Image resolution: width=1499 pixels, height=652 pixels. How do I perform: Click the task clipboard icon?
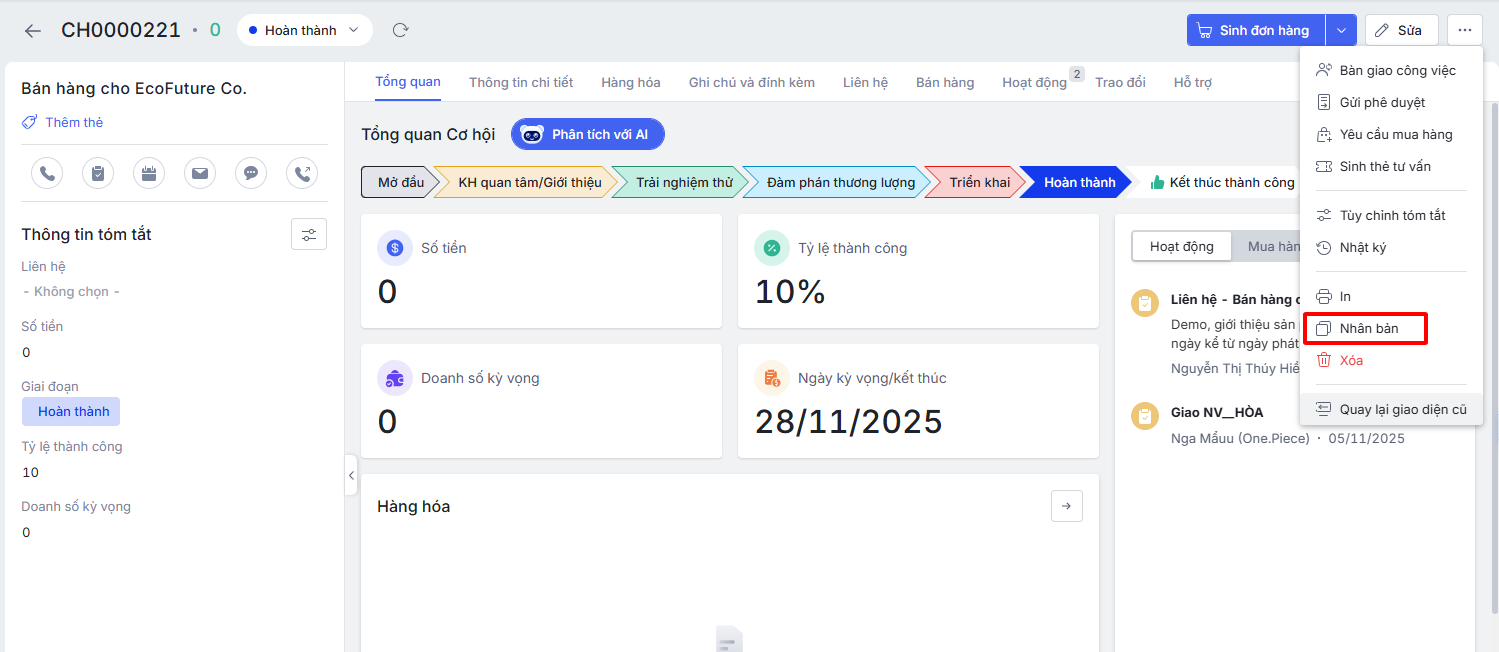pos(98,173)
